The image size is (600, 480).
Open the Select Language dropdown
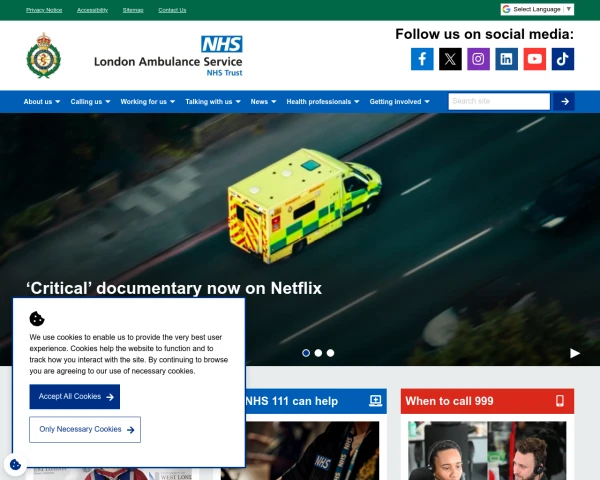click(537, 9)
